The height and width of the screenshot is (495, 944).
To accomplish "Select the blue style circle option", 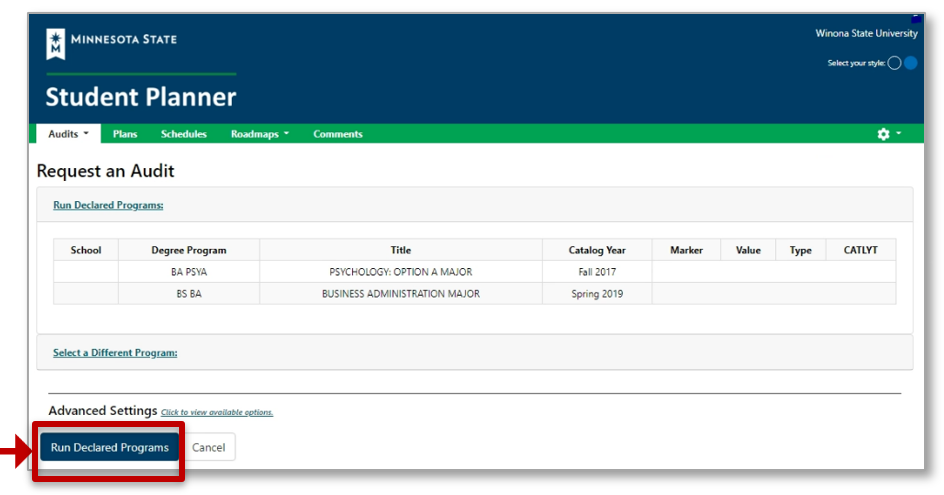I will click(x=910, y=63).
